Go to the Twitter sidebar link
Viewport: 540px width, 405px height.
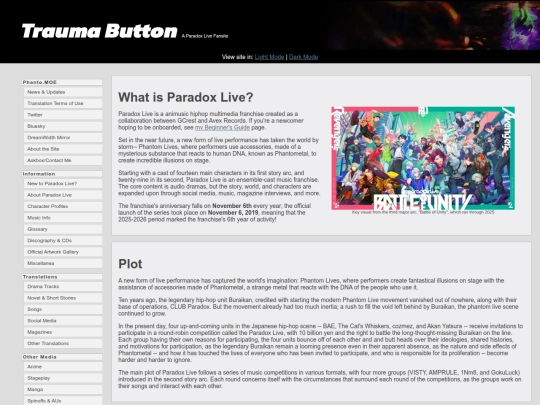tap(63, 115)
